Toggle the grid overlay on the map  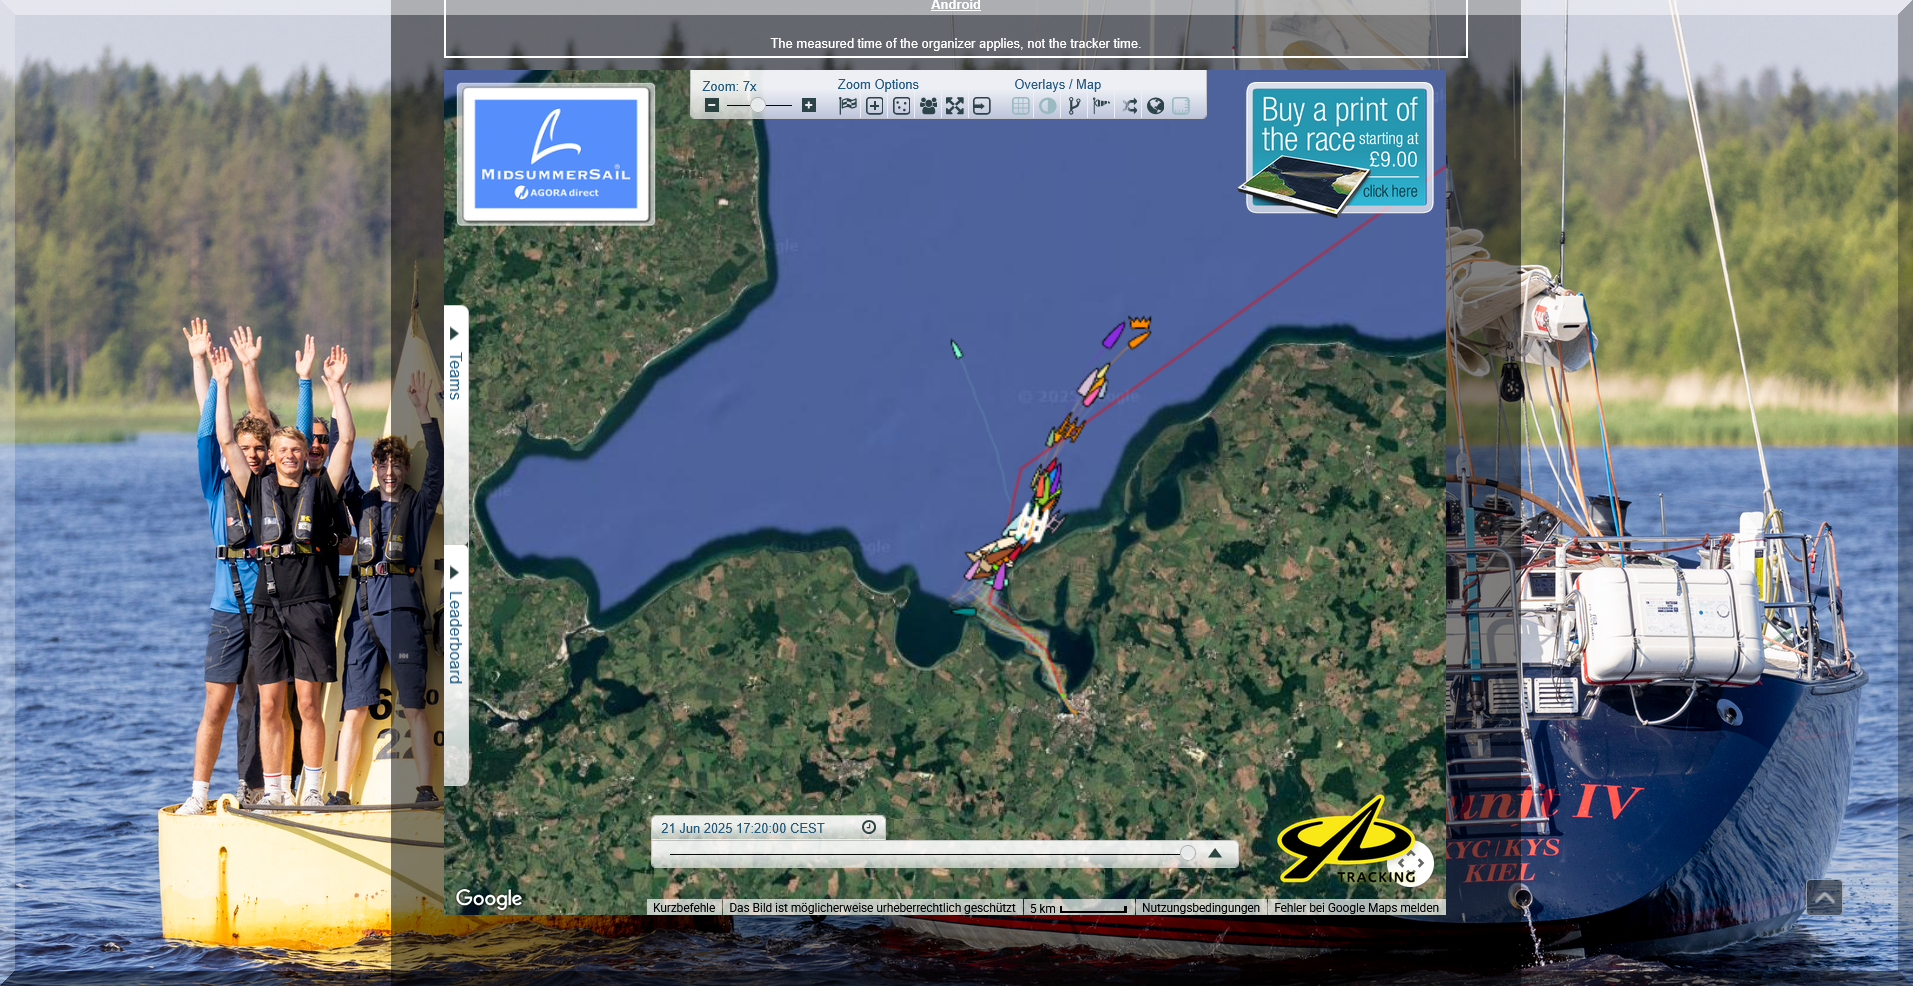pyautogui.click(x=1020, y=106)
